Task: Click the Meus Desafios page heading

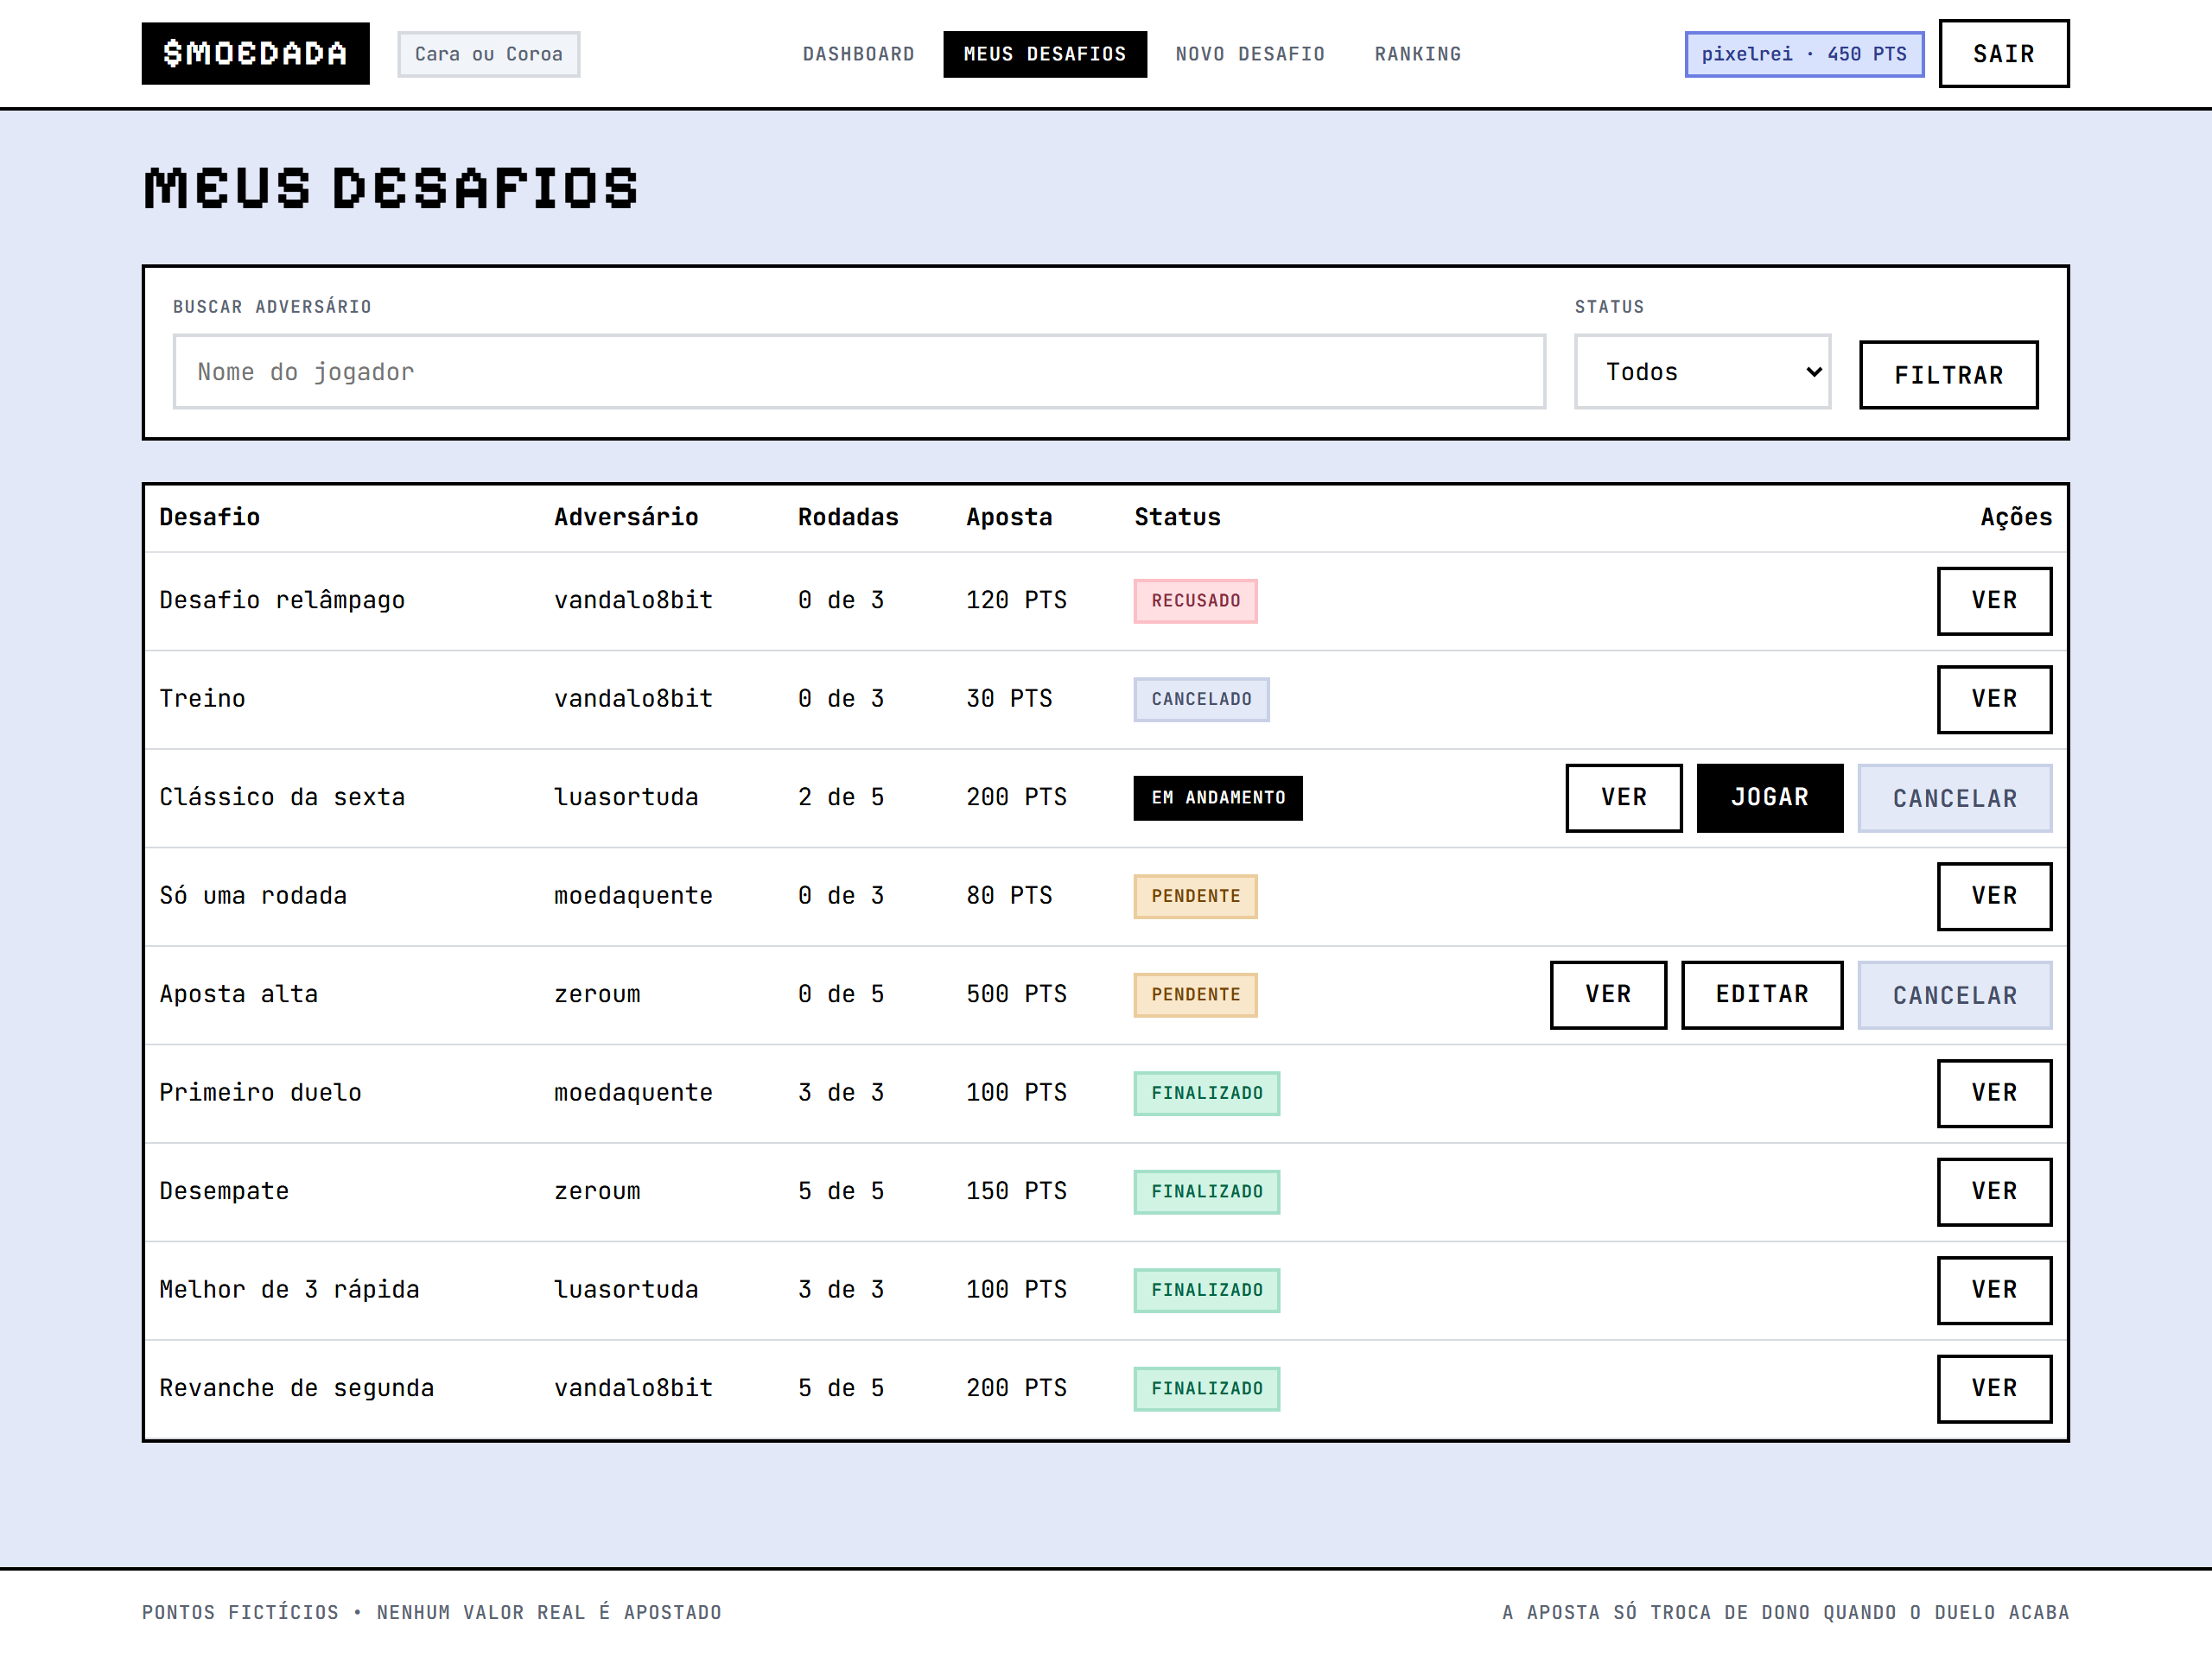Action: coord(391,189)
